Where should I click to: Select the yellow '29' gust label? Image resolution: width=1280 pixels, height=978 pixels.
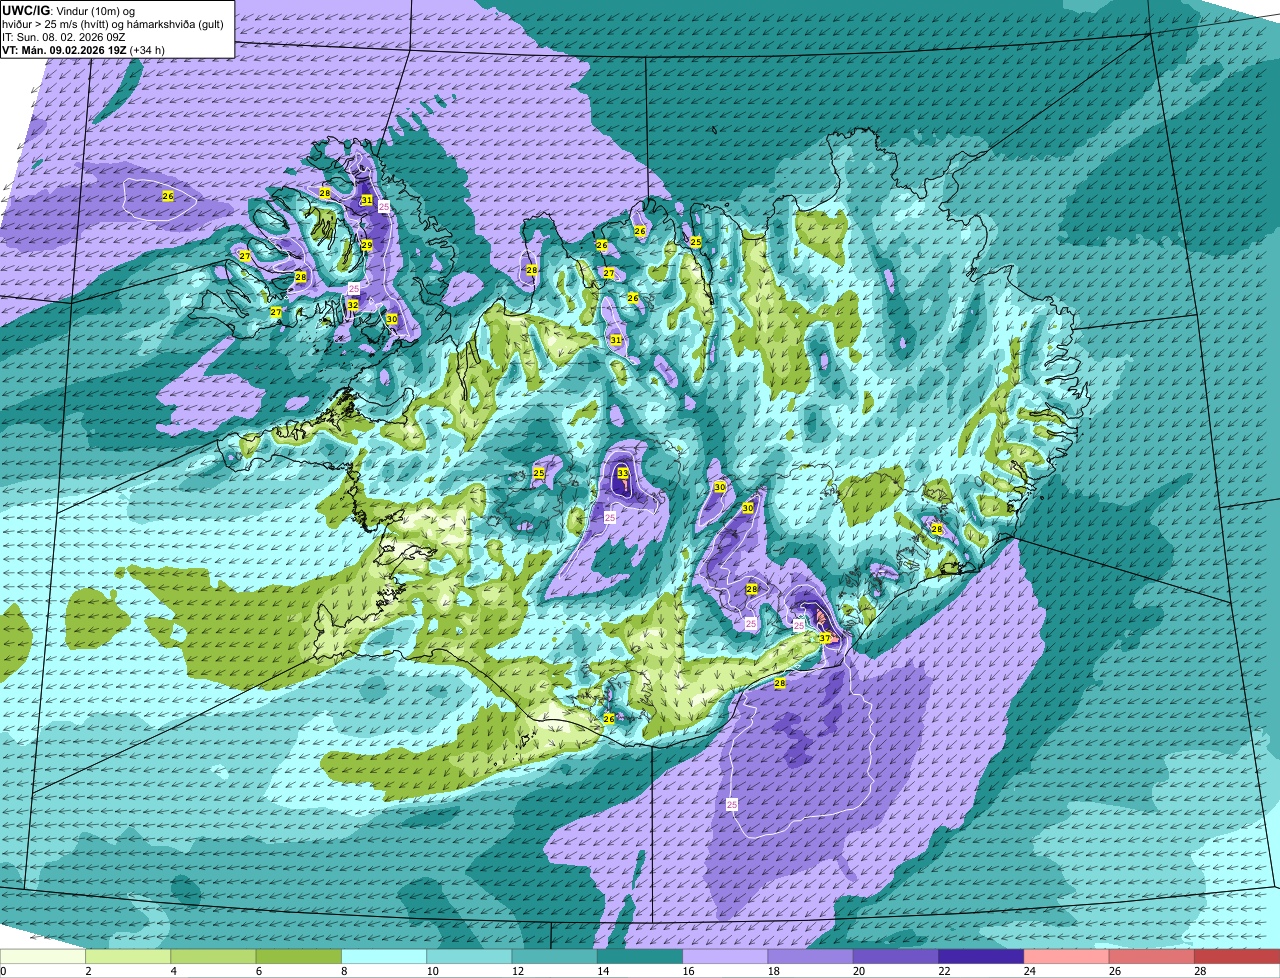pyautogui.click(x=367, y=245)
